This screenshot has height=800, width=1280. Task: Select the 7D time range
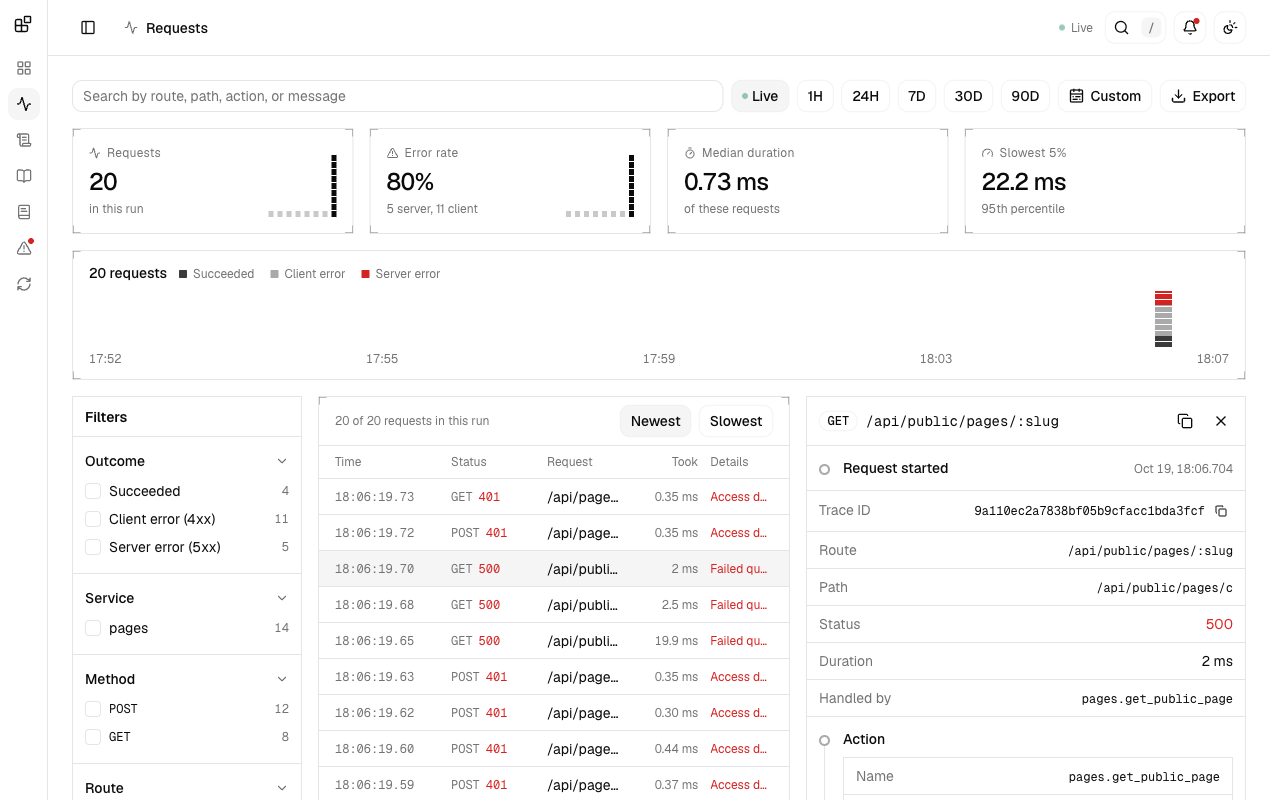[x=917, y=96]
